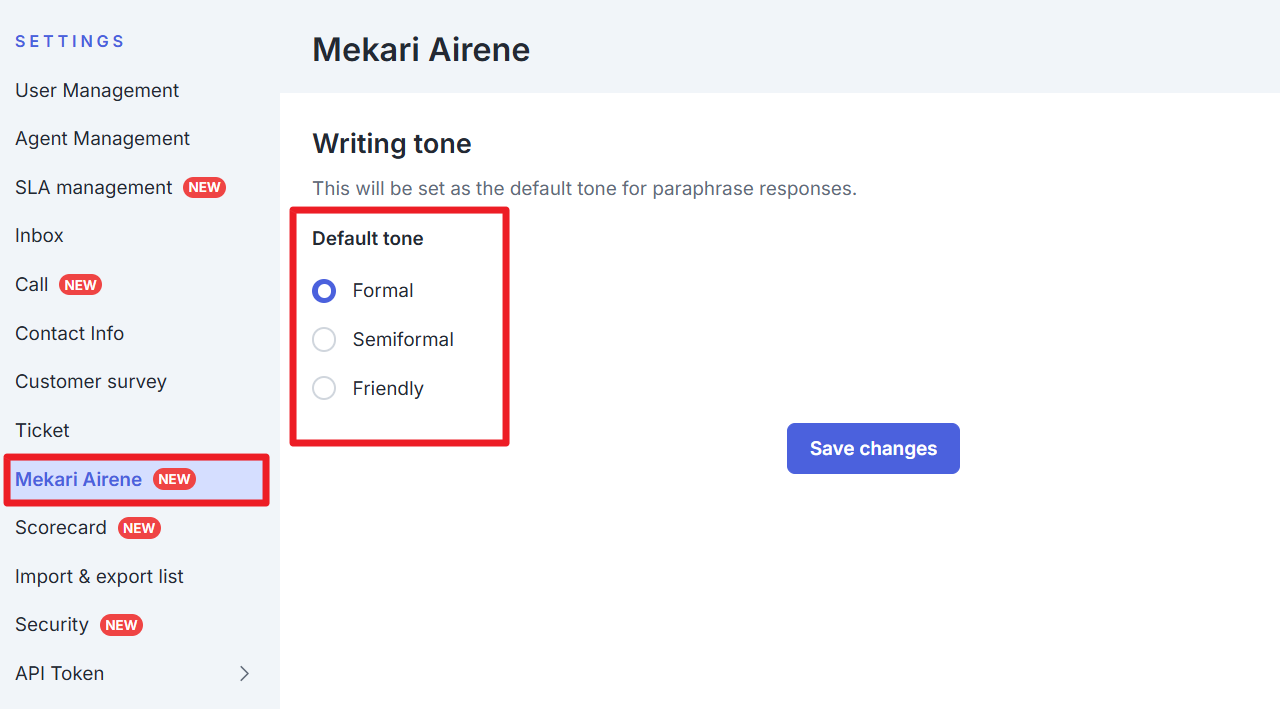Image resolution: width=1280 pixels, height=709 pixels.
Task: Select the Formal tone radio button
Action: [x=324, y=291]
